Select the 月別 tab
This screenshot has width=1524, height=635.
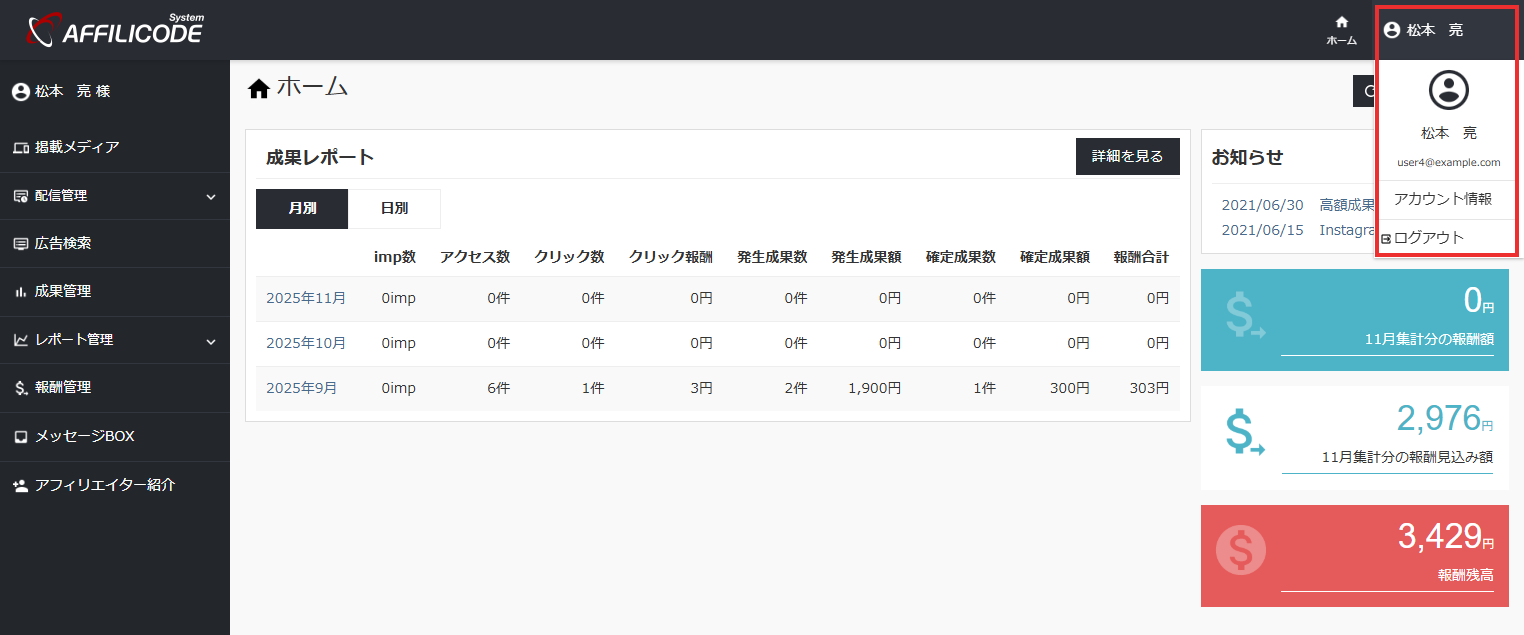[302, 209]
